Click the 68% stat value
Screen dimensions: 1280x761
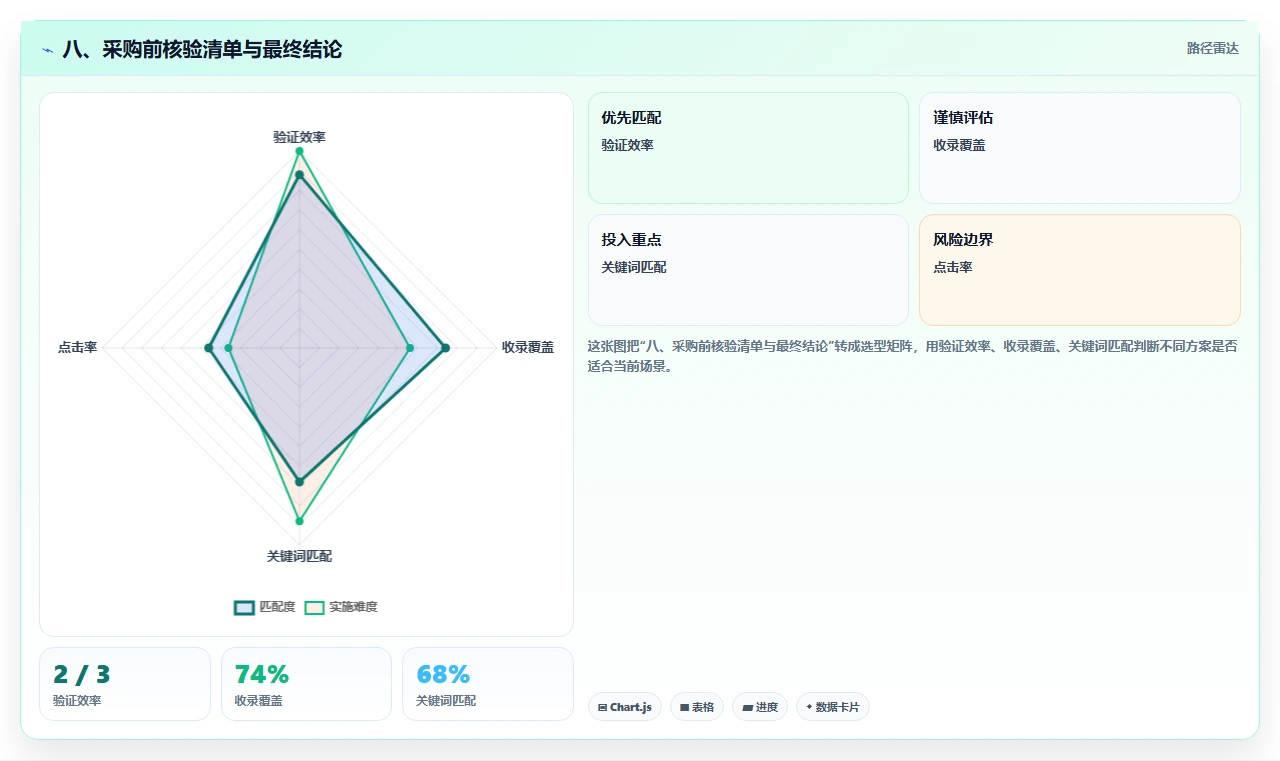[443, 675]
